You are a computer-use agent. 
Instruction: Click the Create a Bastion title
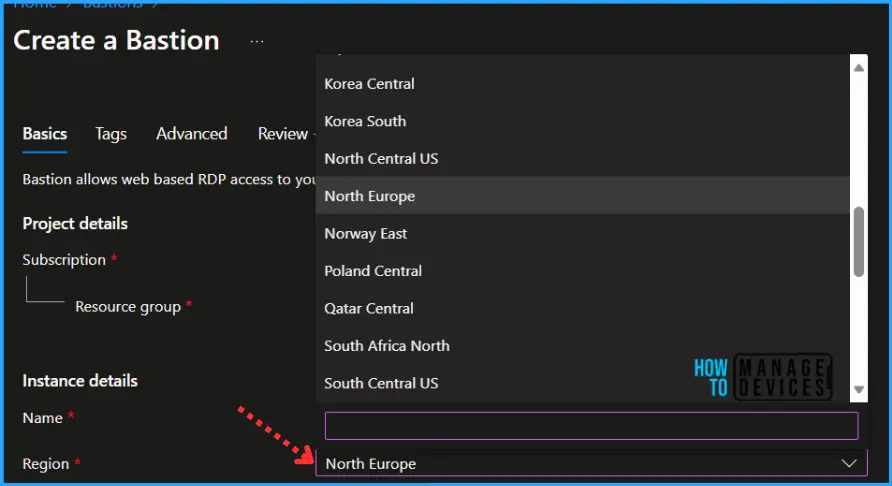coord(117,40)
